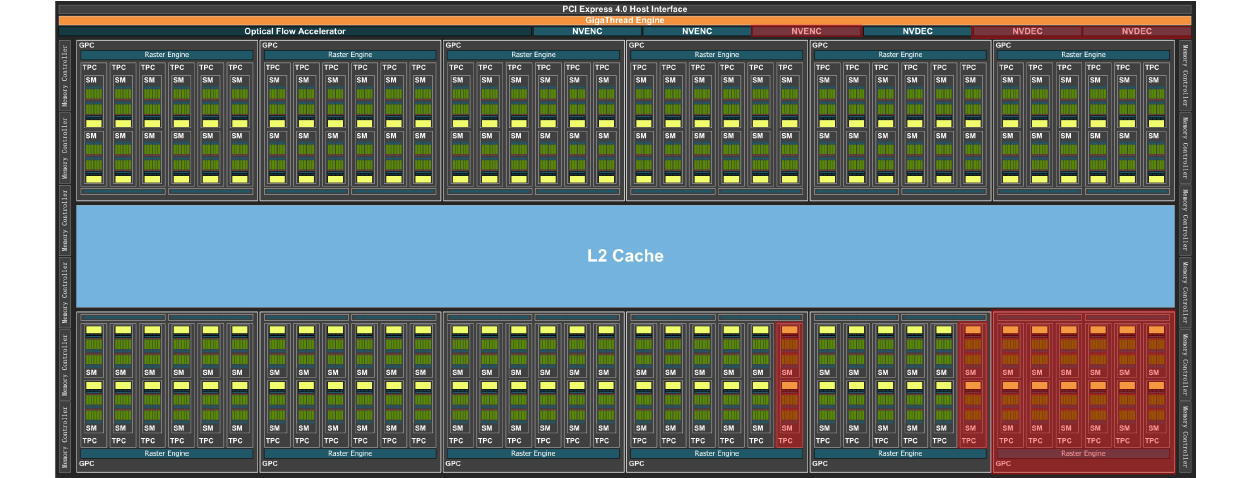This screenshot has height=478, width=1251.
Task: Select the orange GigaThread Engine bar
Action: tap(625, 20)
